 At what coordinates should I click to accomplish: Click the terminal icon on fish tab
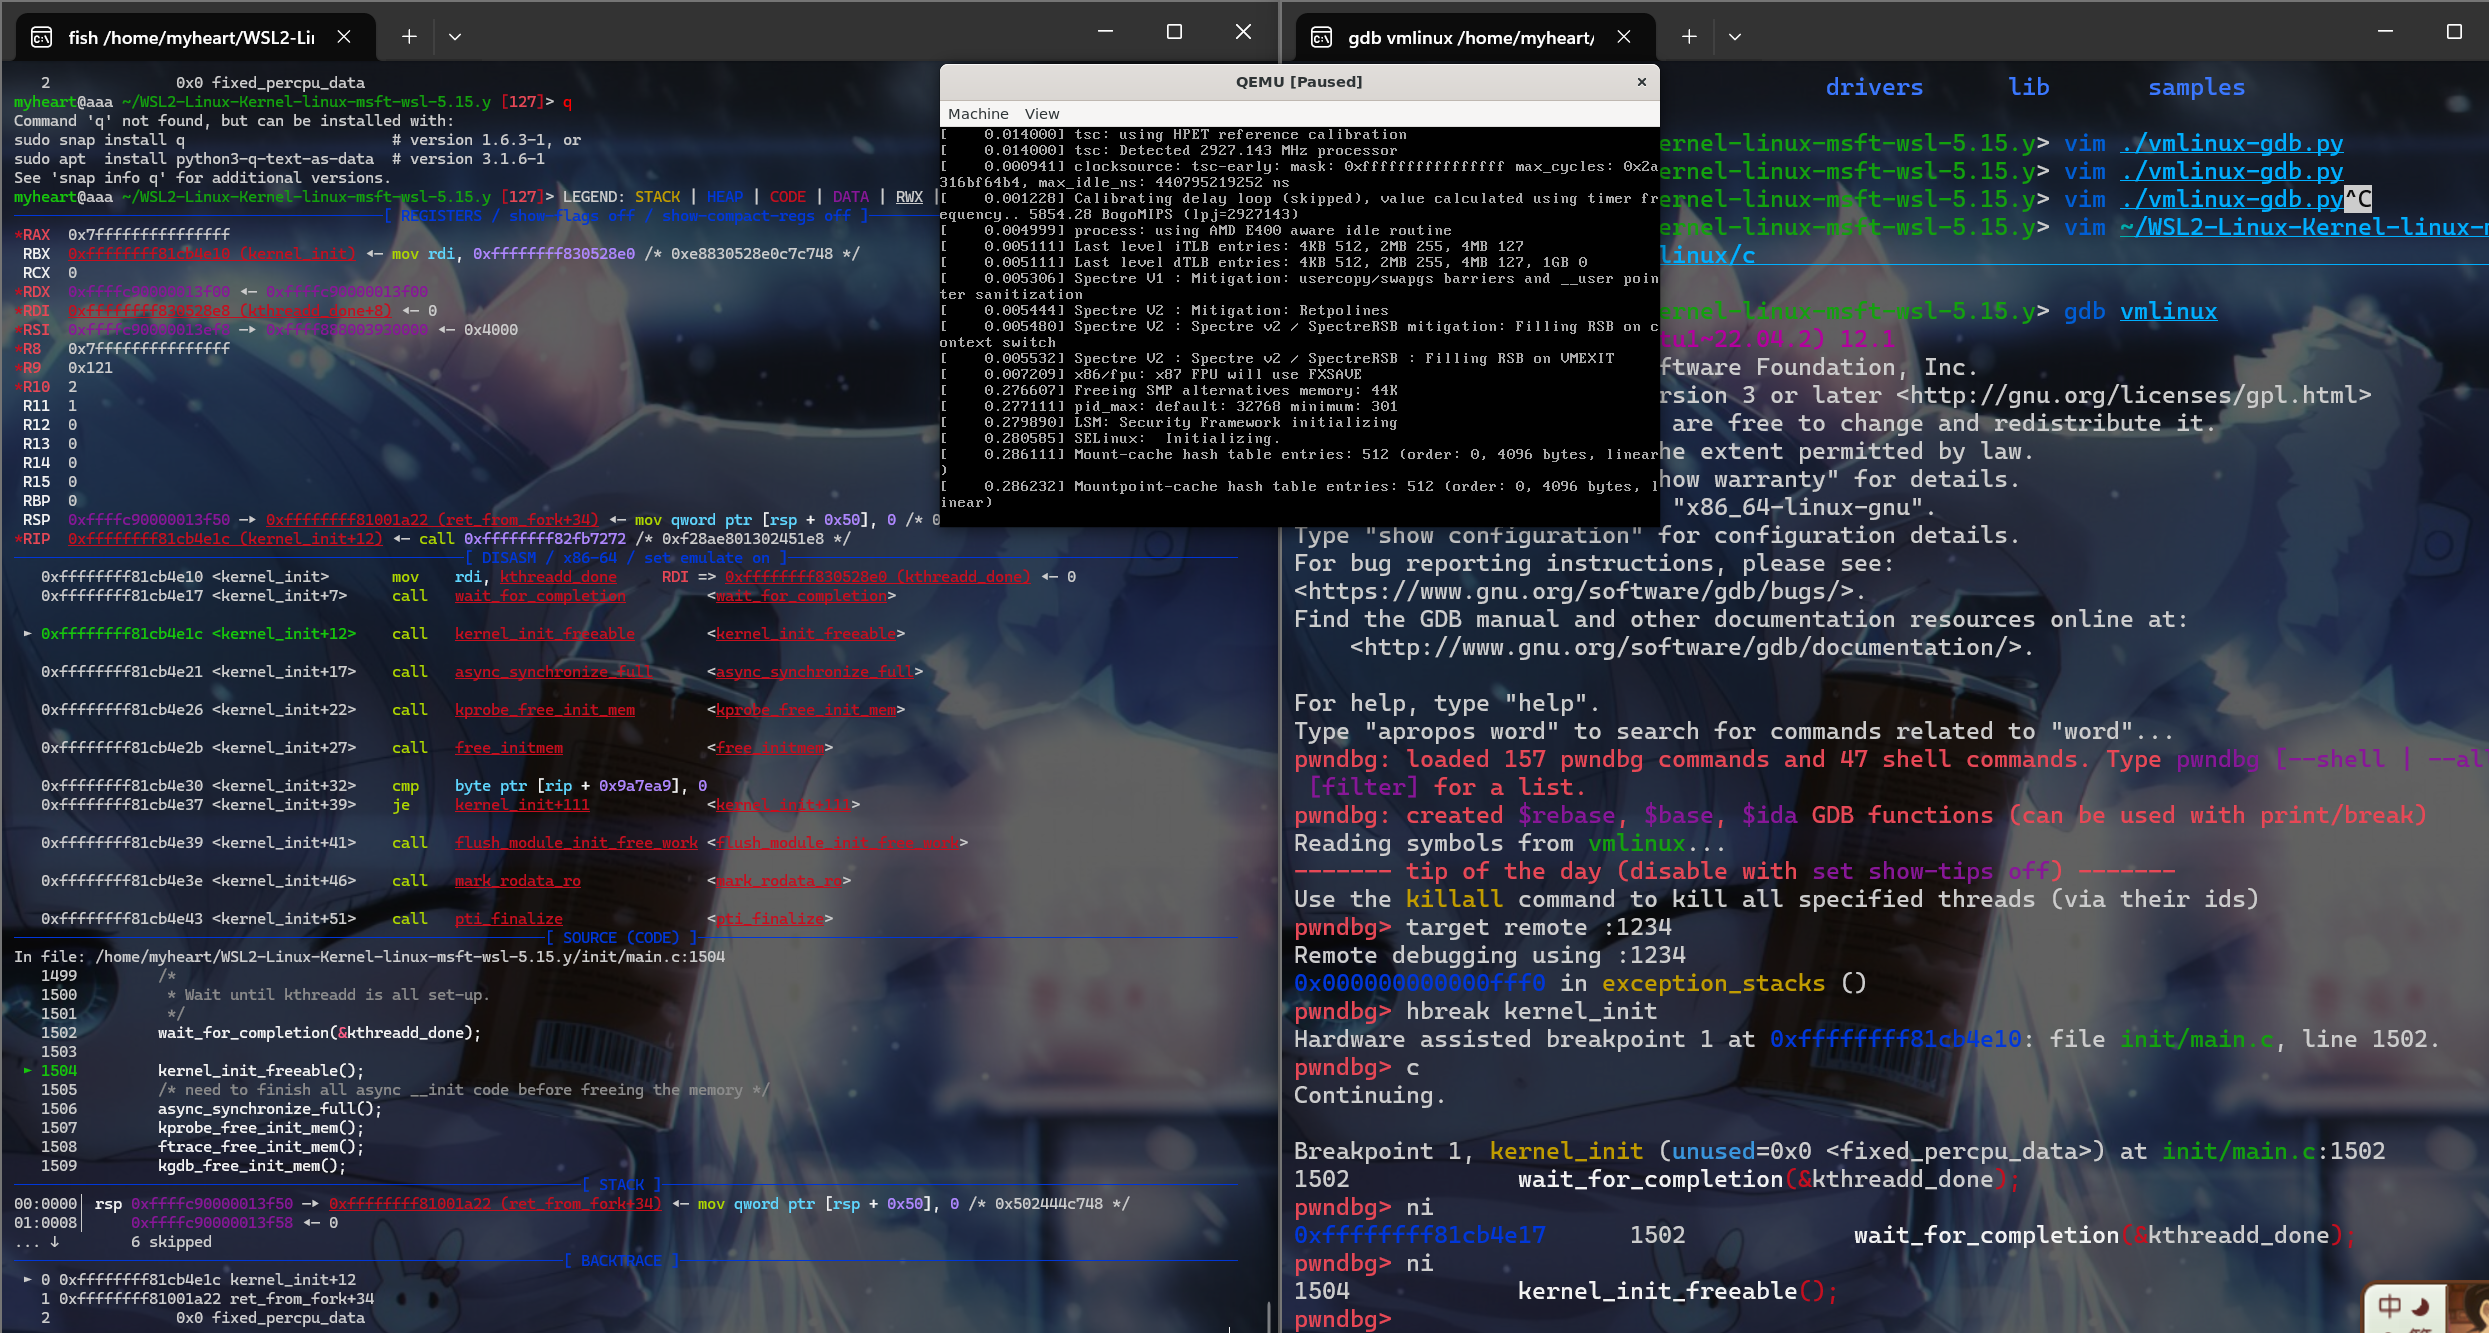click(x=42, y=37)
